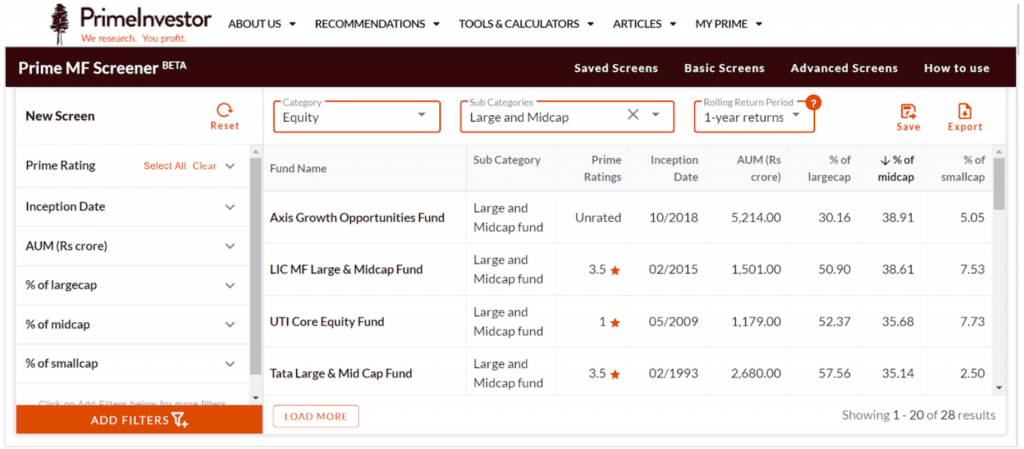Click star rating of LIC MF Large & Midcap
1024x449 pixels.
click(x=615, y=270)
